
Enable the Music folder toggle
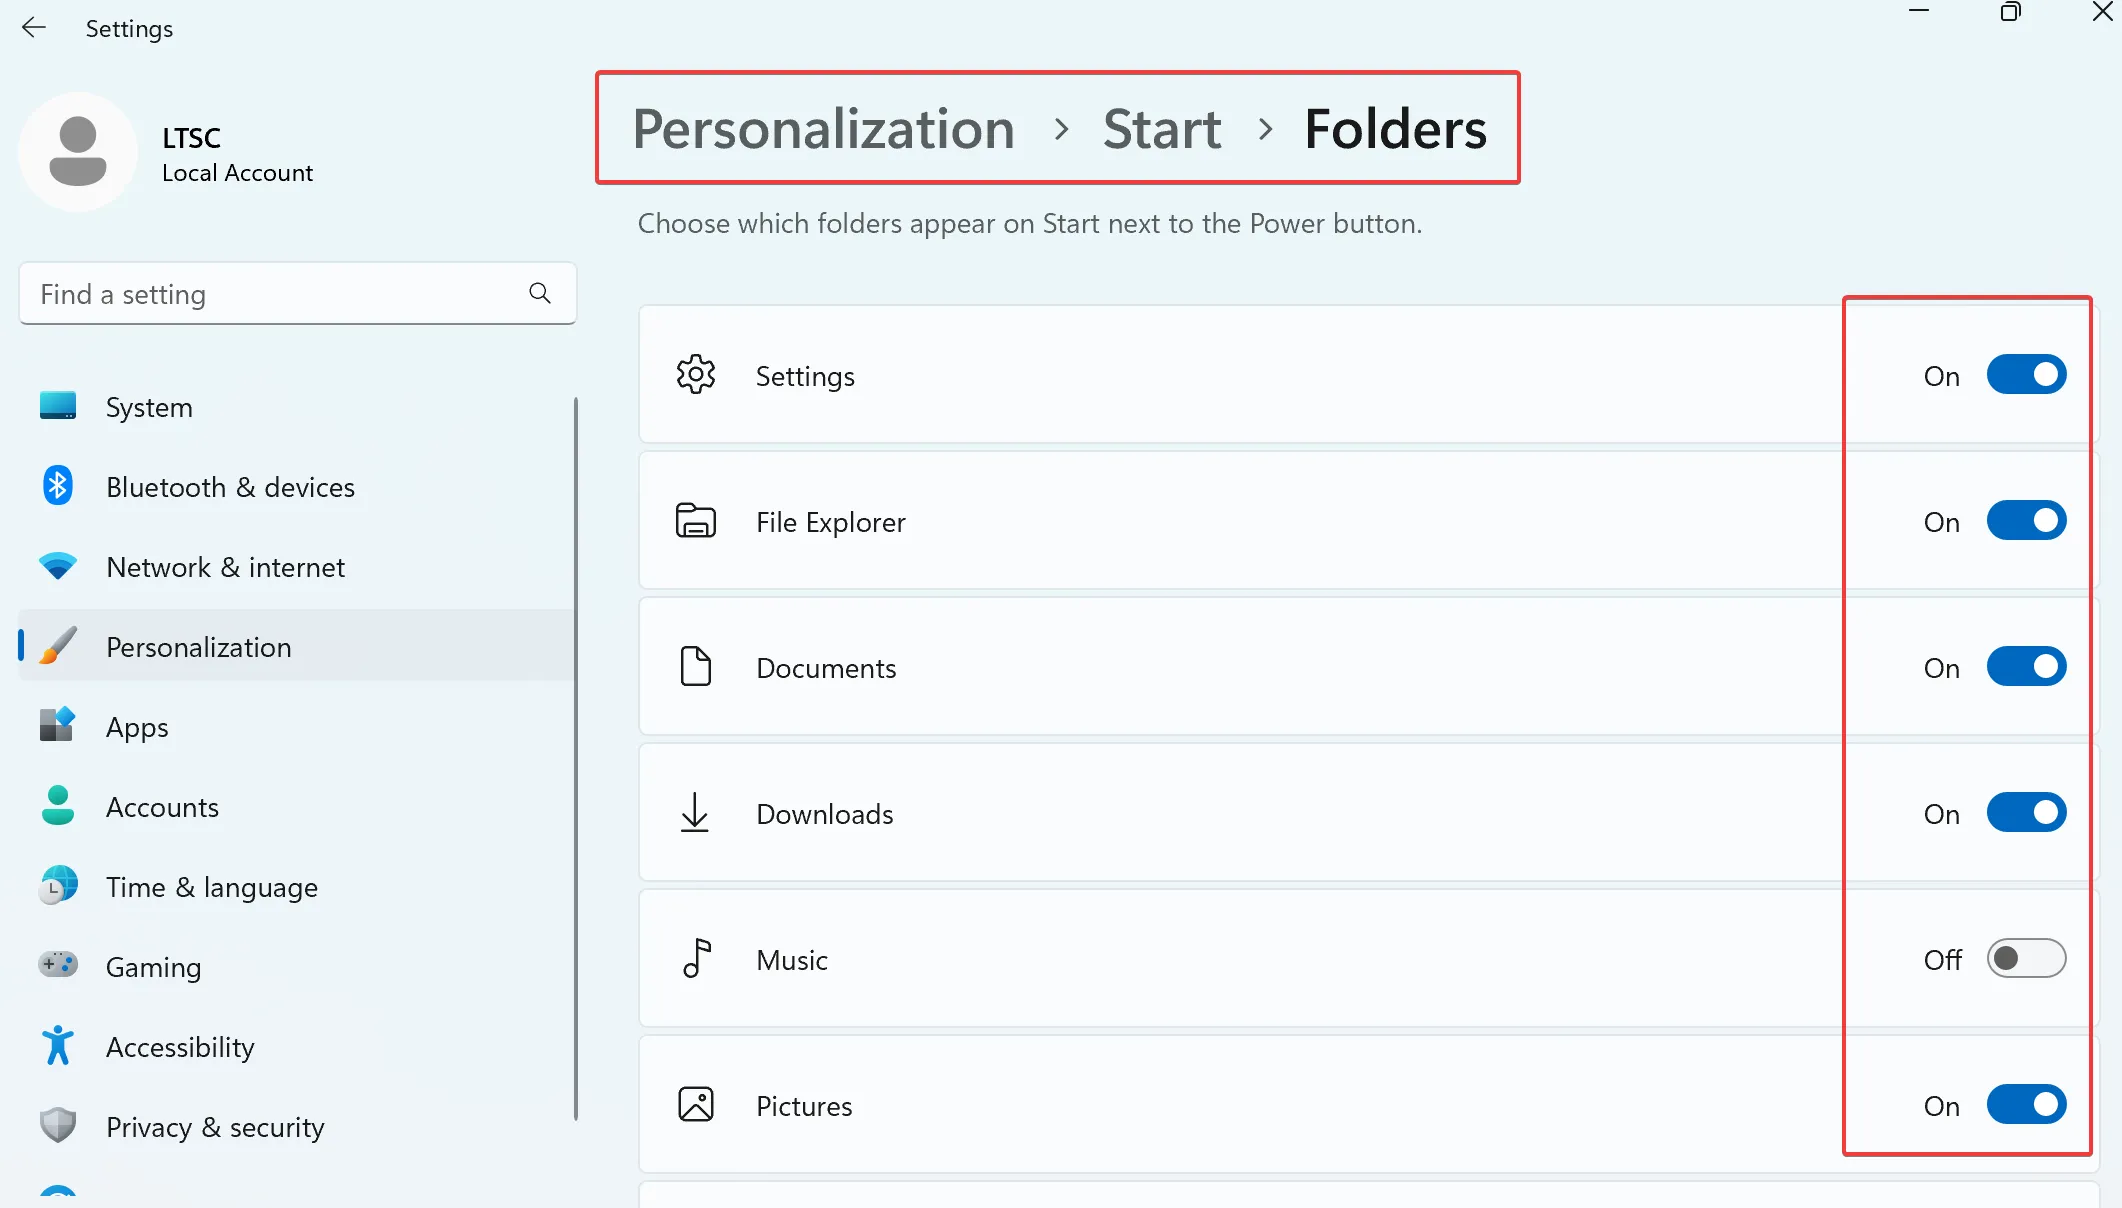[x=2026, y=958]
